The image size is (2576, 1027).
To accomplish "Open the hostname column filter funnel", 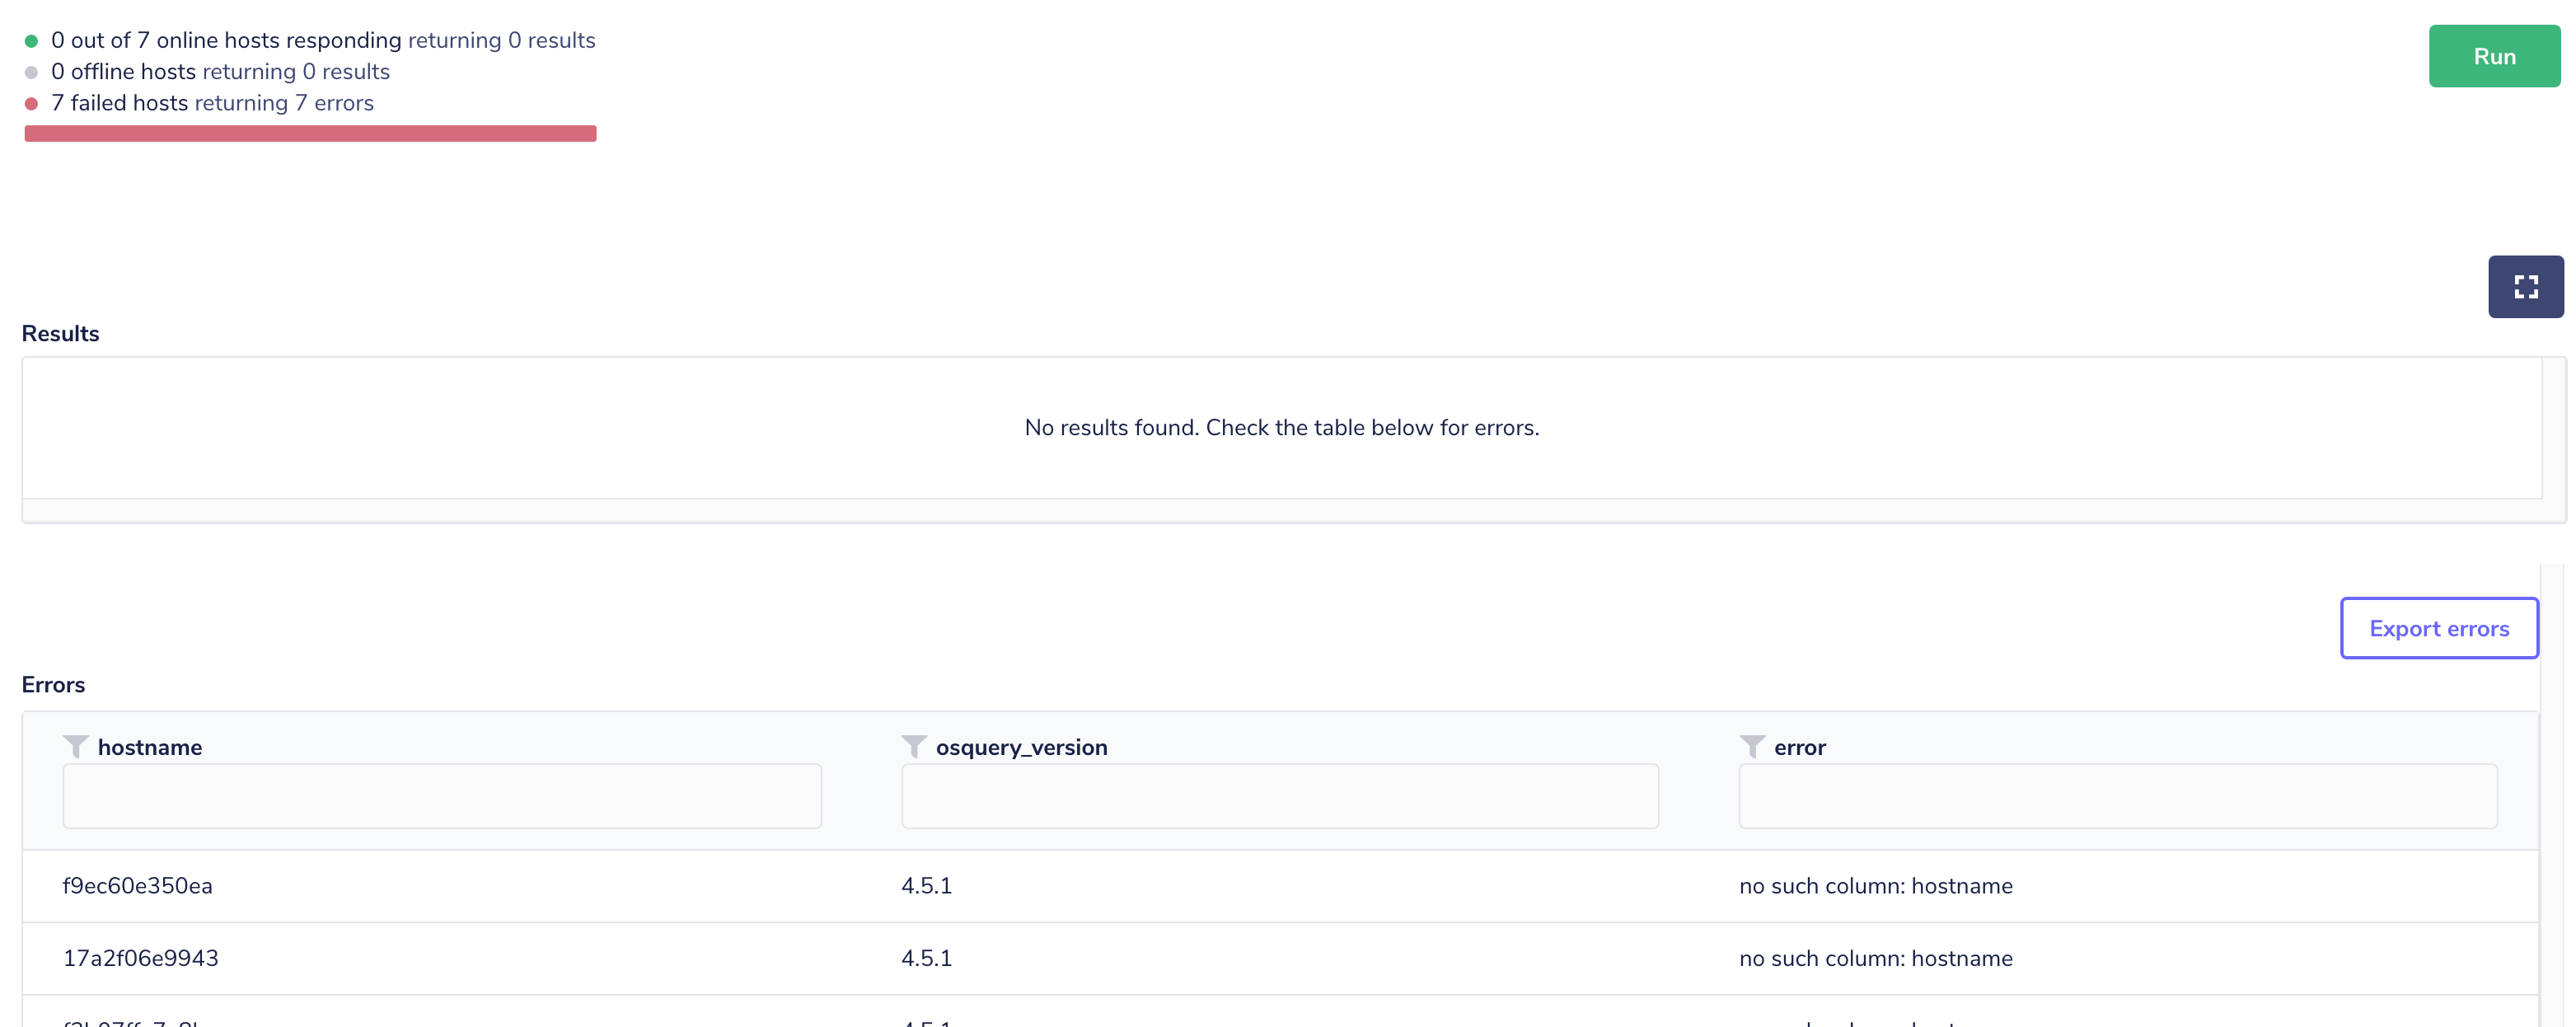I will pyautogui.click(x=75, y=746).
